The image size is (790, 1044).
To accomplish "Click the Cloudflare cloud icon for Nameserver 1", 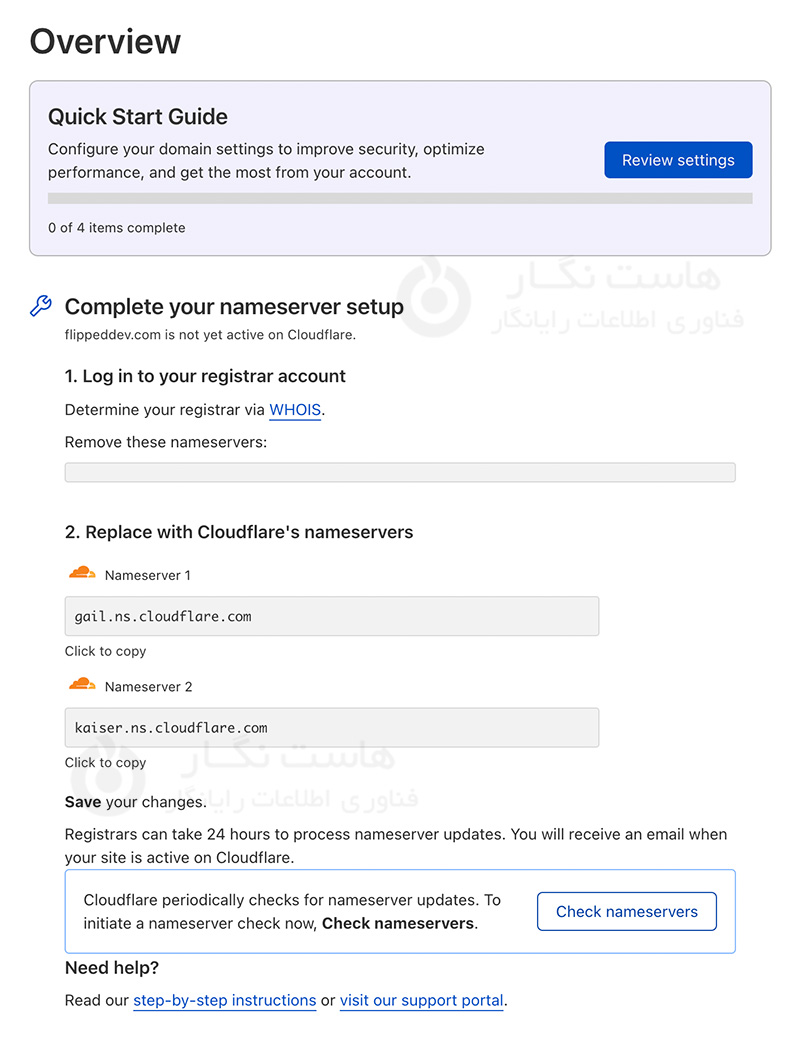I will pyautogui.click(x=82, y=574).
